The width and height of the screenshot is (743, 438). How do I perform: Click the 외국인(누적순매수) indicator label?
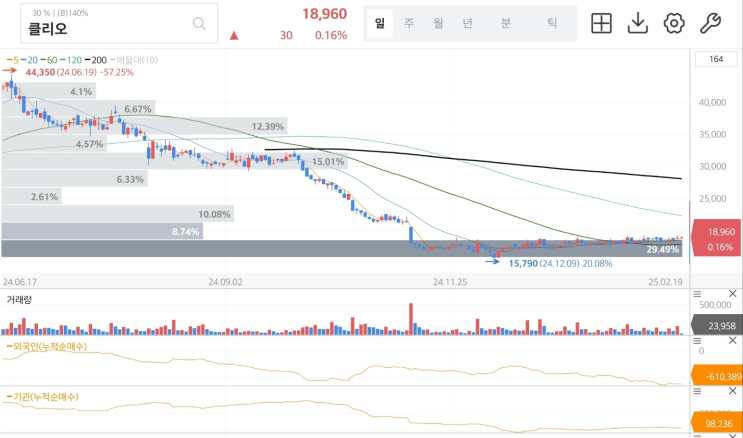tap(46, 347)
